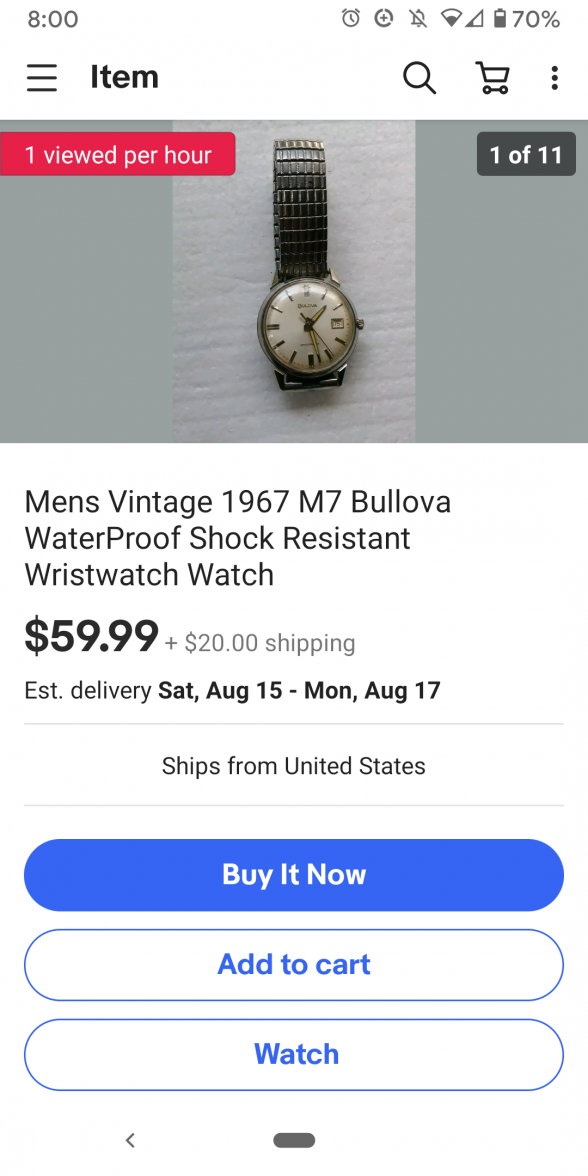Open the Bulova watch photo
The width and height of the screenshot is (588, 1176).
pyautogui.click(x=294, y=281)
